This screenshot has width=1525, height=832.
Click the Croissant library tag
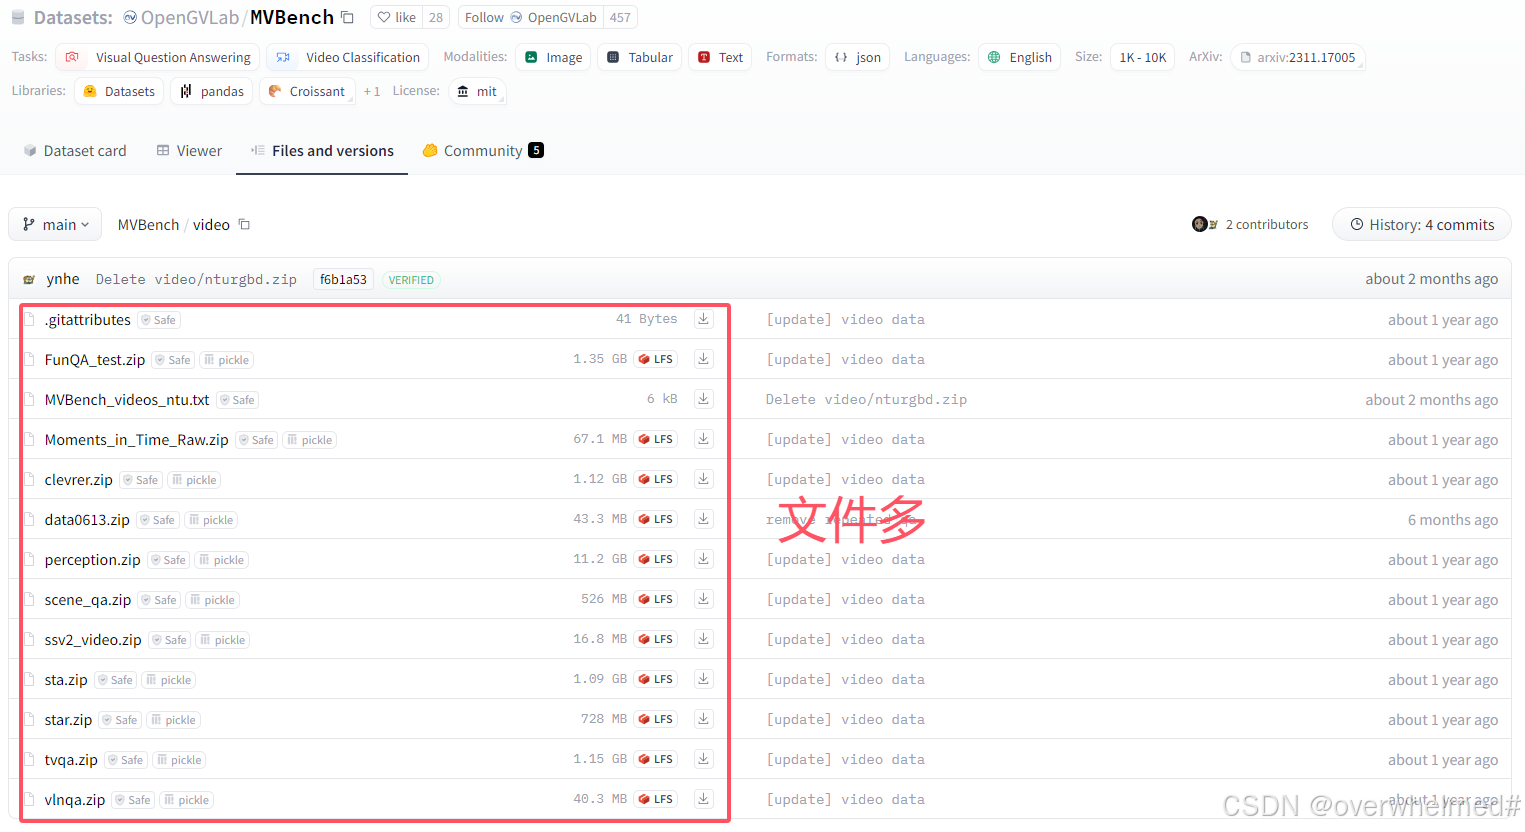coord(307,91)
